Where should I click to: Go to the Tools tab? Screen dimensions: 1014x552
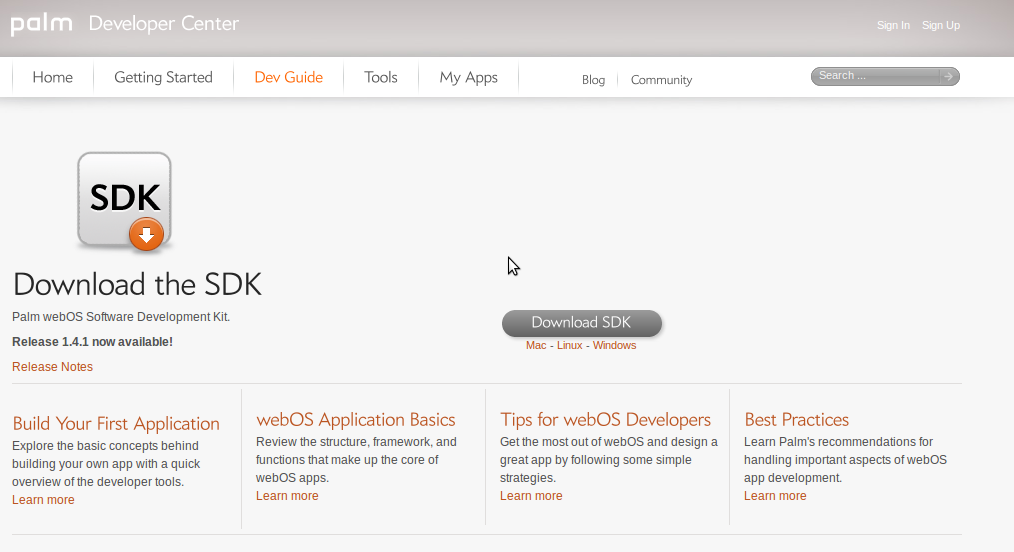click(380, 78)
